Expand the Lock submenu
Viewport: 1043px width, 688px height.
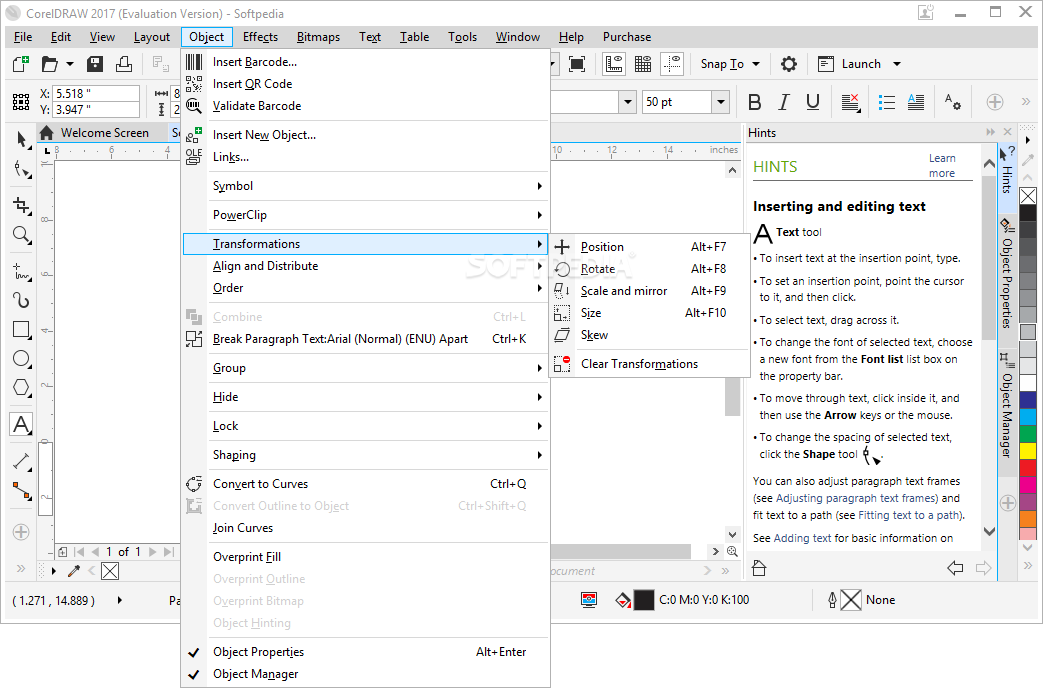pyautogui.click(x=366, y=426)
